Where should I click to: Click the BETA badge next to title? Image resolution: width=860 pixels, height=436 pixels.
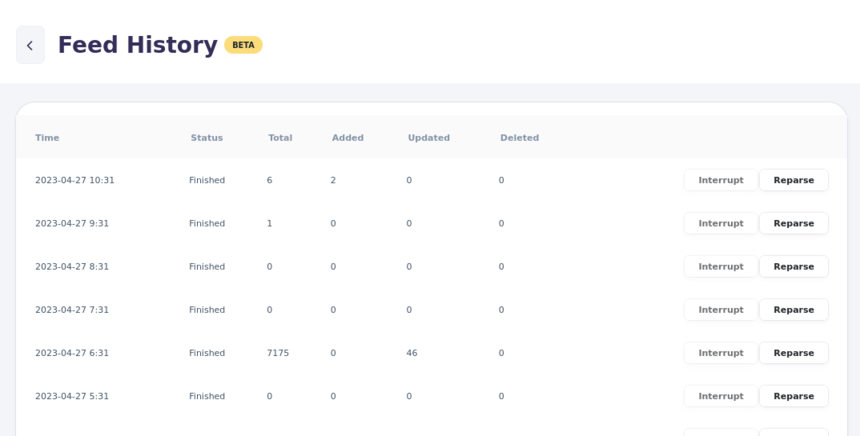(243, 45)
